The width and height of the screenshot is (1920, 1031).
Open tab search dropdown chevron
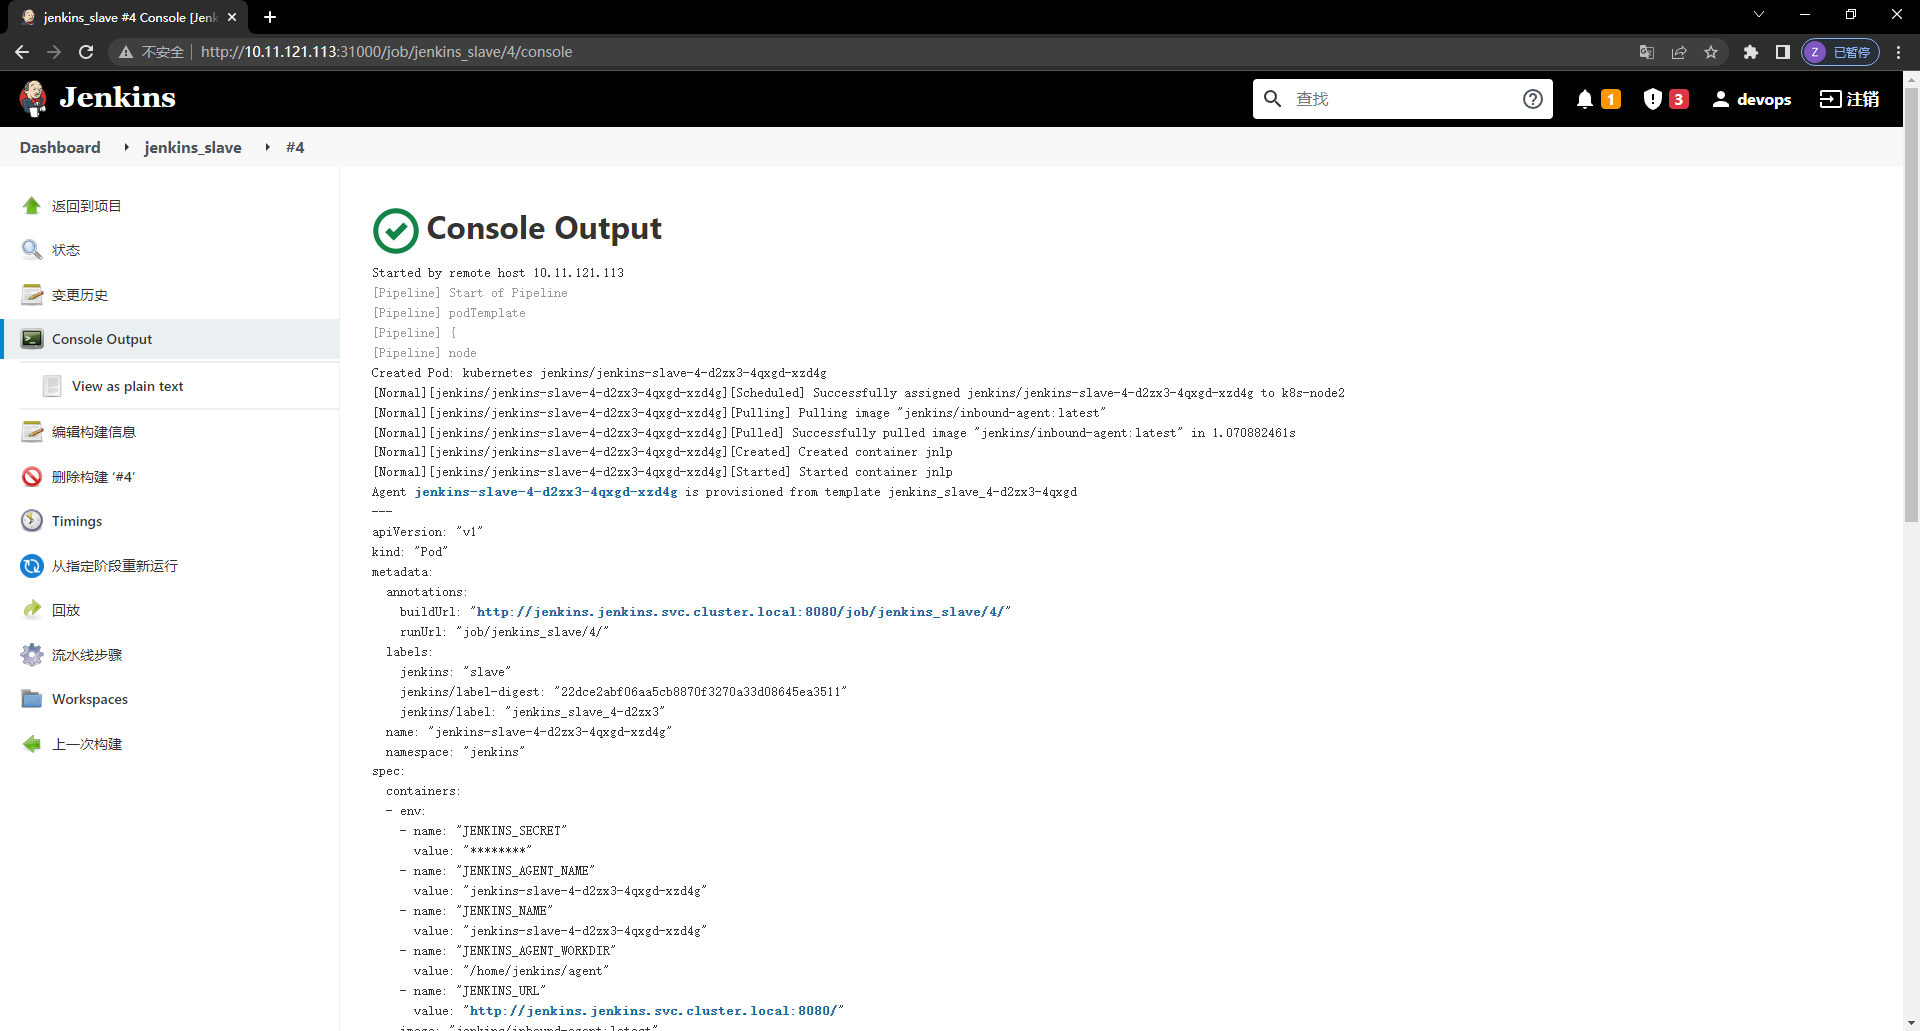(x=1759, y=14)
